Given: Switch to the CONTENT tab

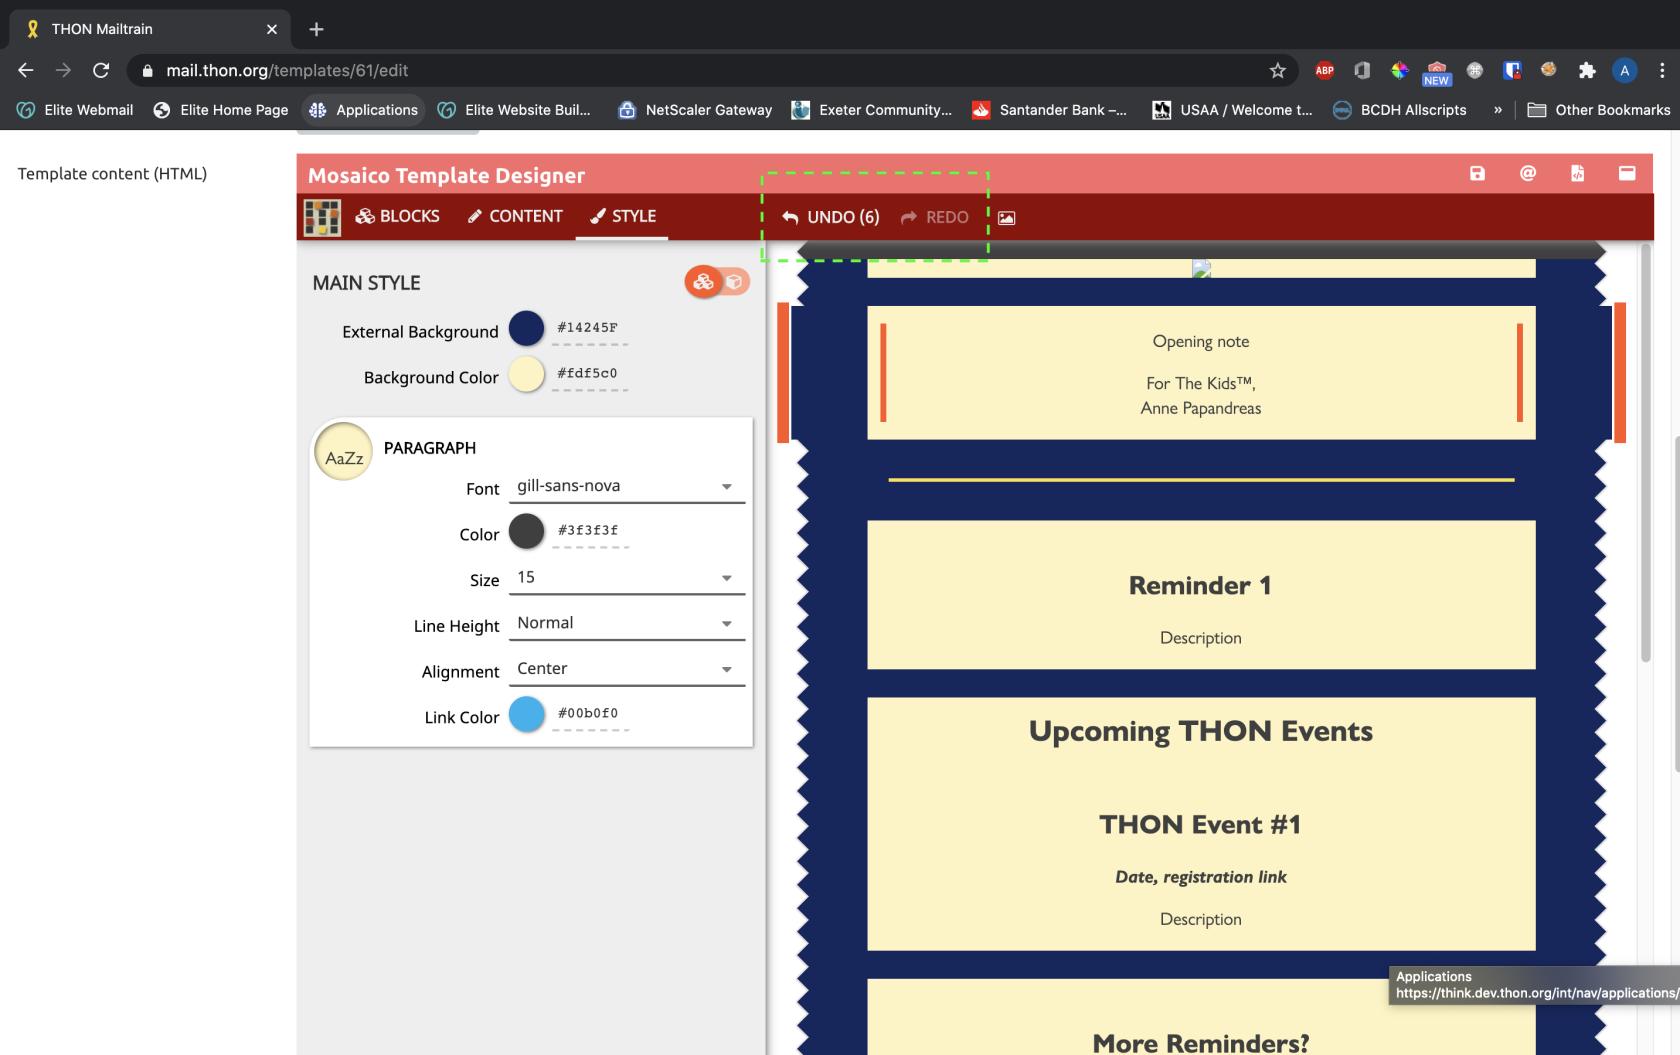Looking at the screenshot, I should (x=515, y=216).
